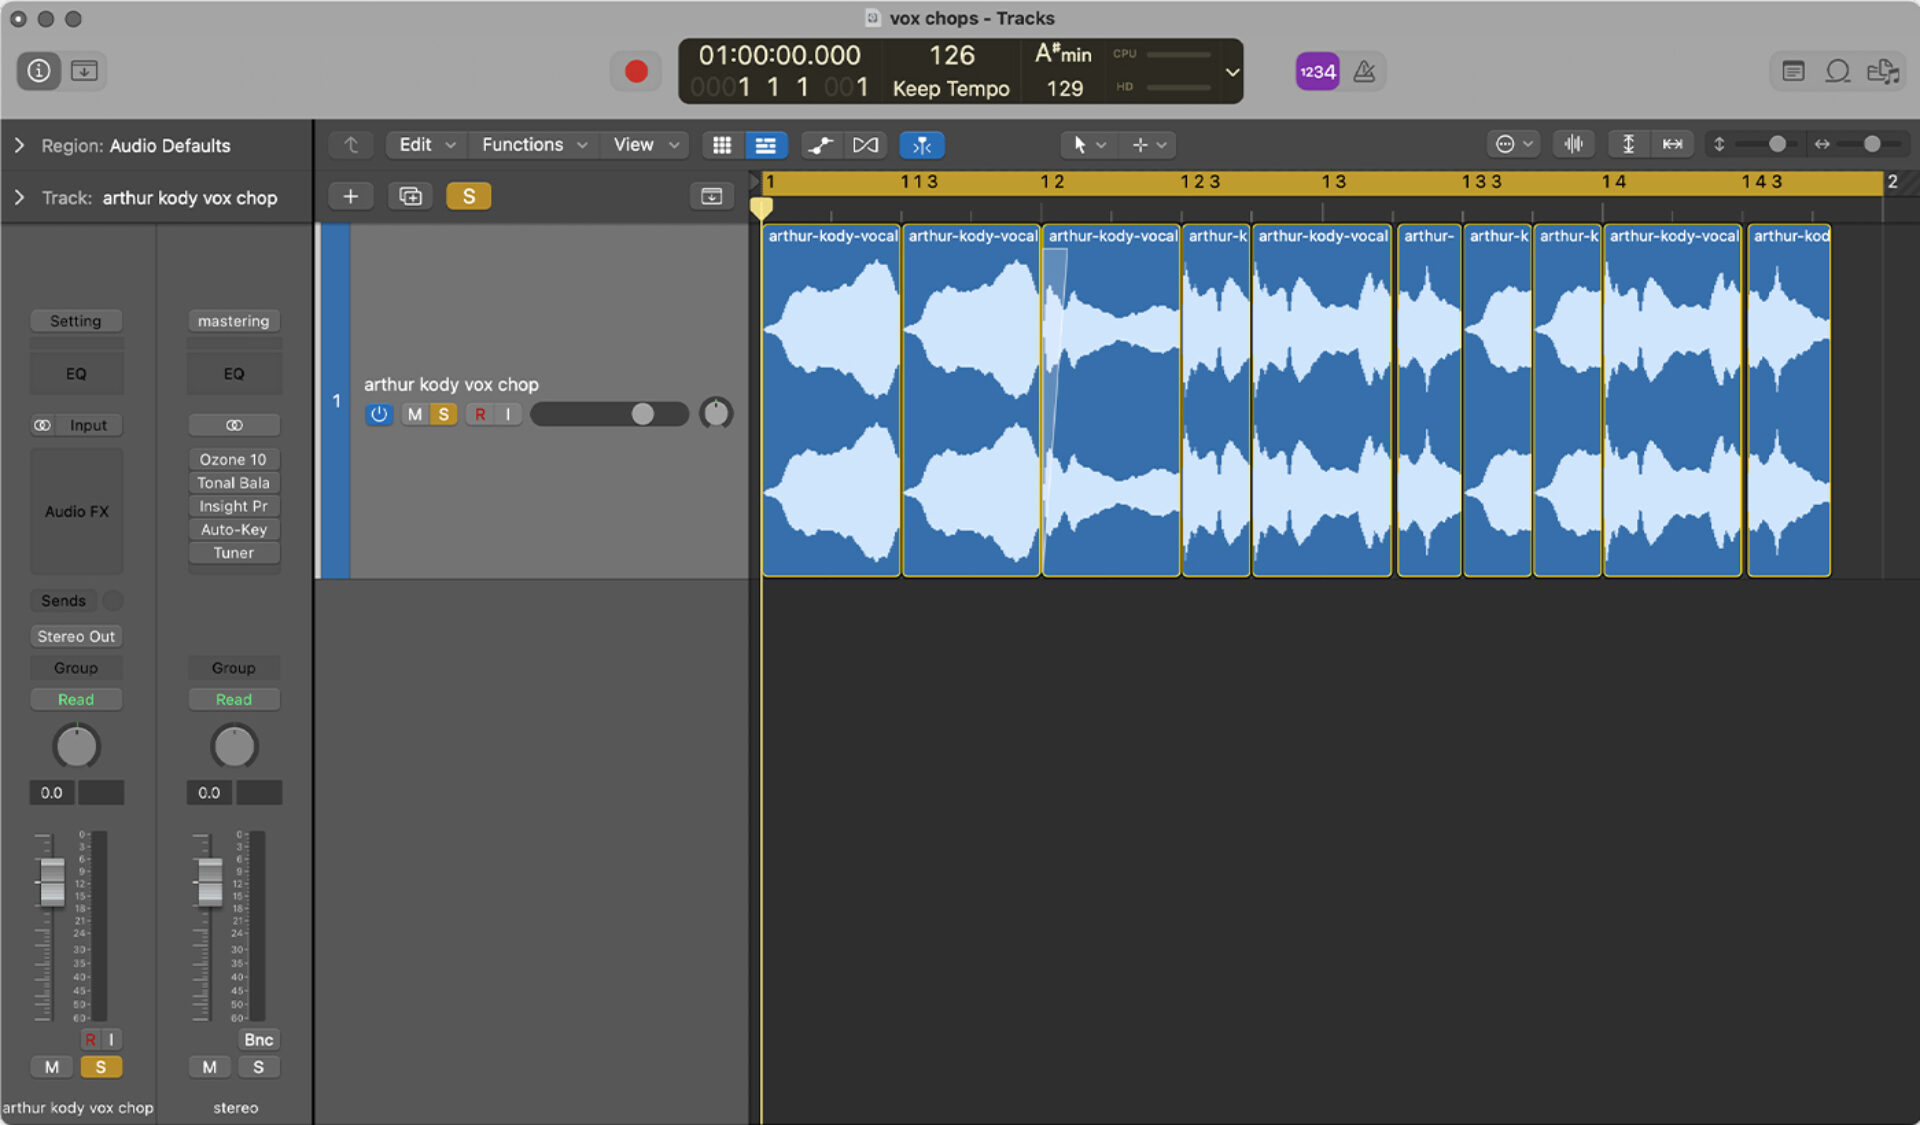The image size is (1920, 1125).
Task: Select the Flex mode icon in toolbar
Action: click(x=922, y=145)
